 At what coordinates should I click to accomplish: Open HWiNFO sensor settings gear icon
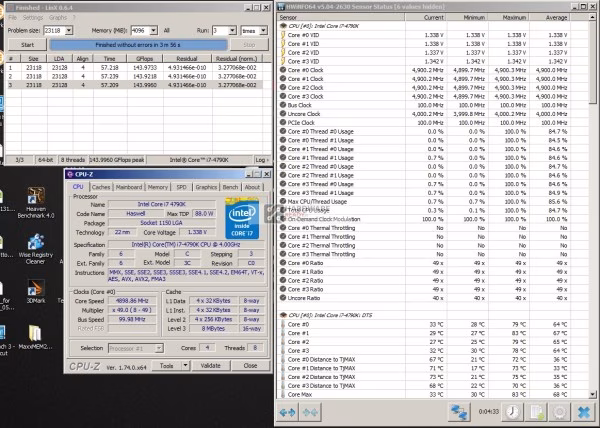pyautogui.click(x=559, y=412)
